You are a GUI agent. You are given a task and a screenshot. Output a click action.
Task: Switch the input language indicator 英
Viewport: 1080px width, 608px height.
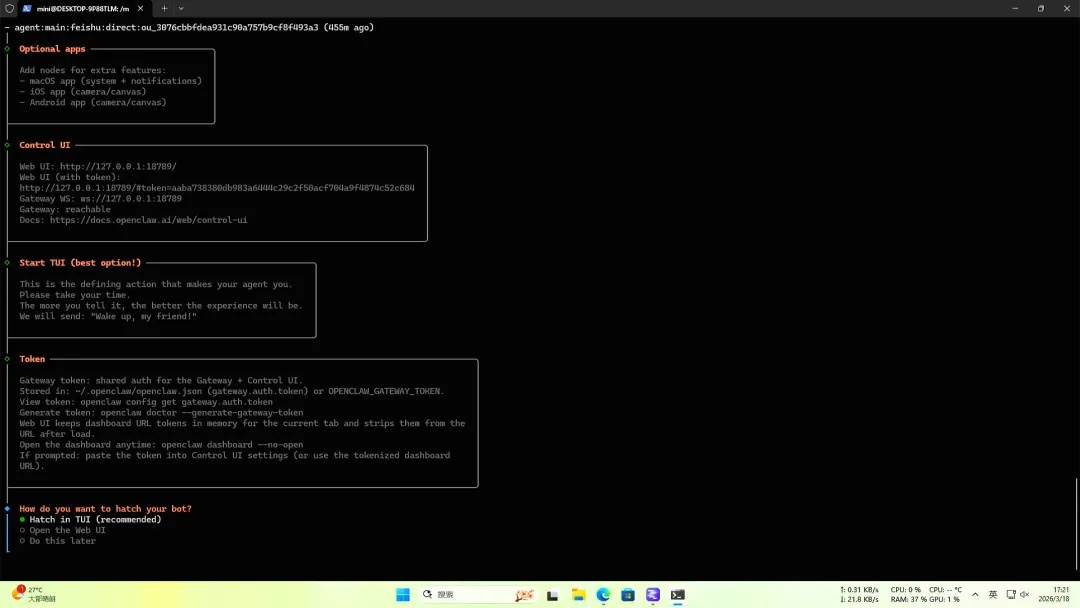[993, 594]
